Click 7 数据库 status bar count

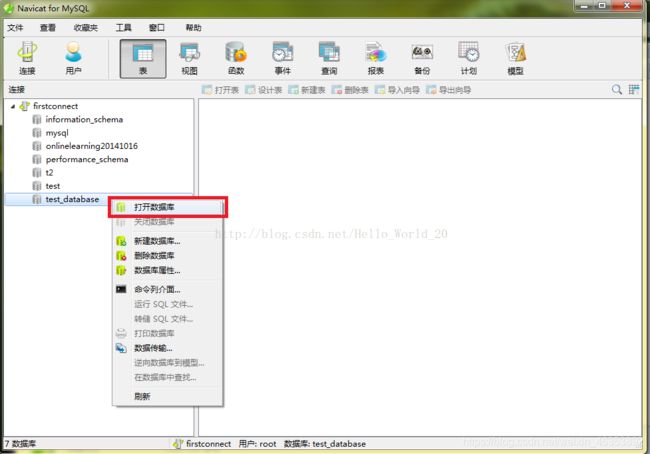(20, 444)
